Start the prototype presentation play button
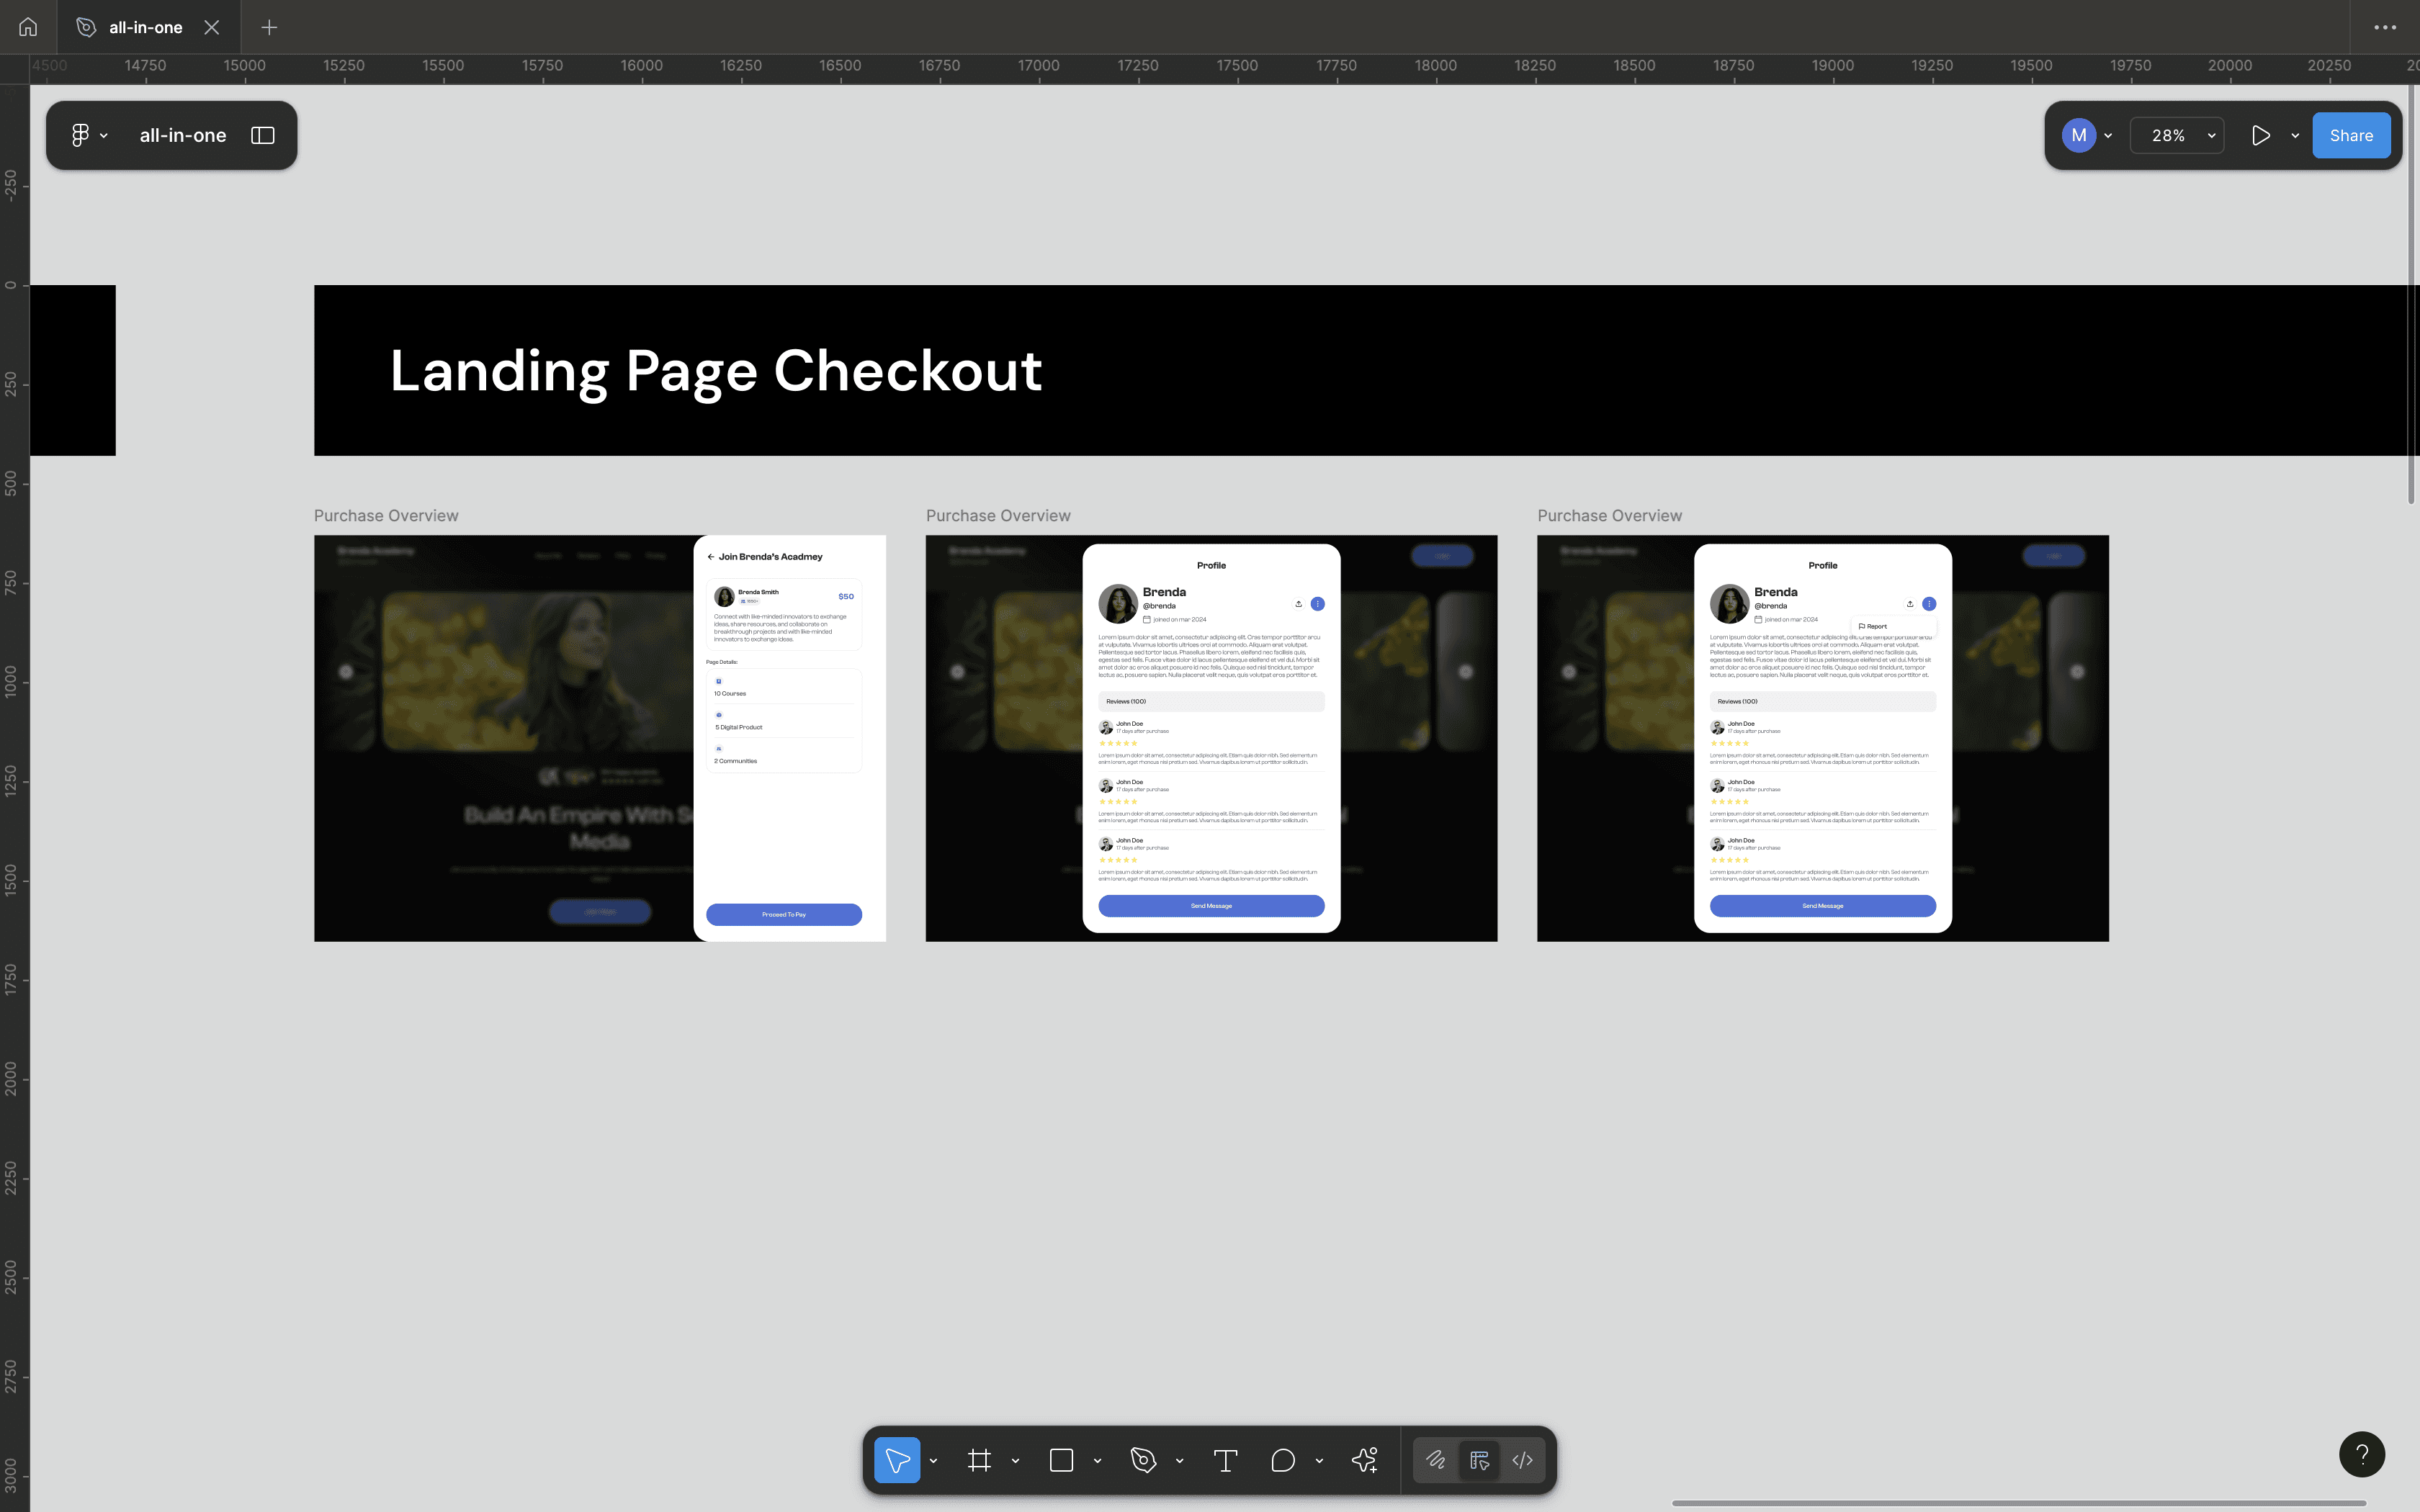Image resolution: width=2420 pixels, height=1512 pixels. pos(2260,135)
